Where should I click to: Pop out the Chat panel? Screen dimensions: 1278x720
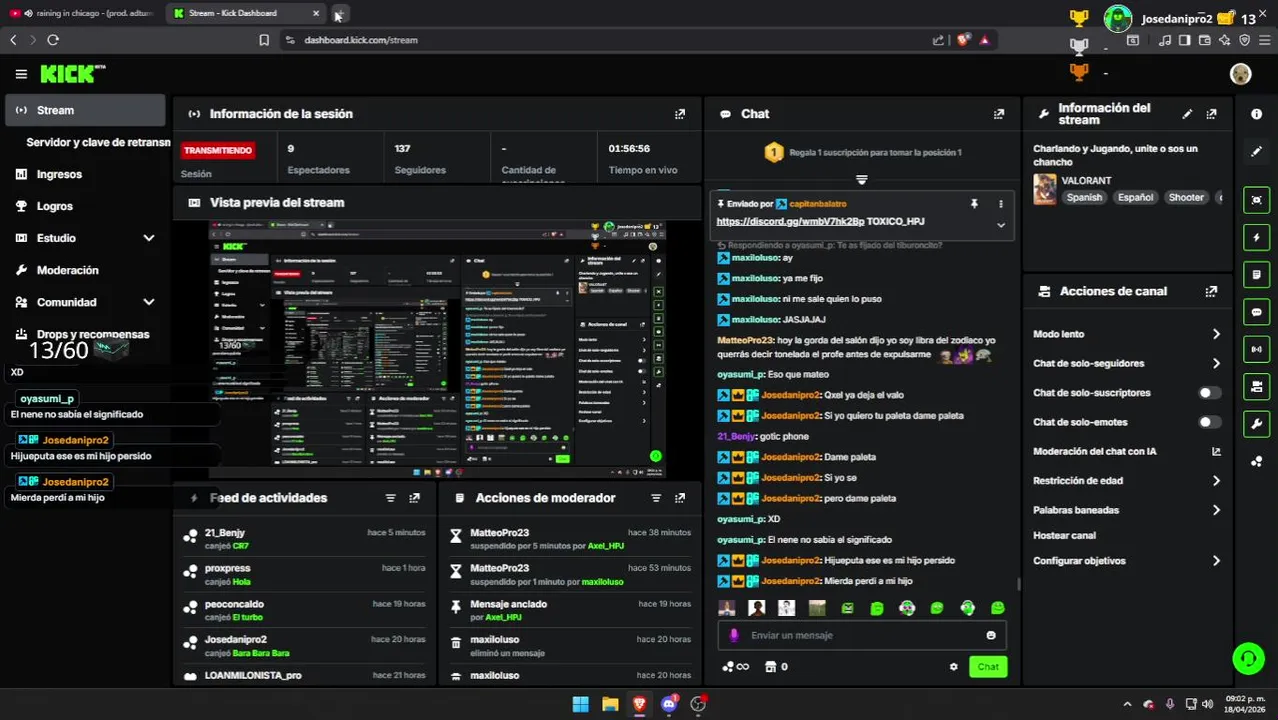pyautogui.click(x=998, y=114)
